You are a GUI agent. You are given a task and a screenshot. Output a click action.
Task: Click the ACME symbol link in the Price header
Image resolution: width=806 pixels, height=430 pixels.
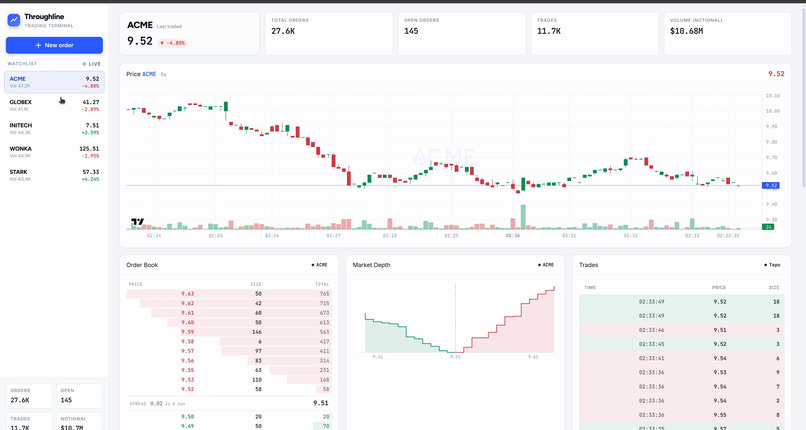pyautogui.click(x=149, y=74)
